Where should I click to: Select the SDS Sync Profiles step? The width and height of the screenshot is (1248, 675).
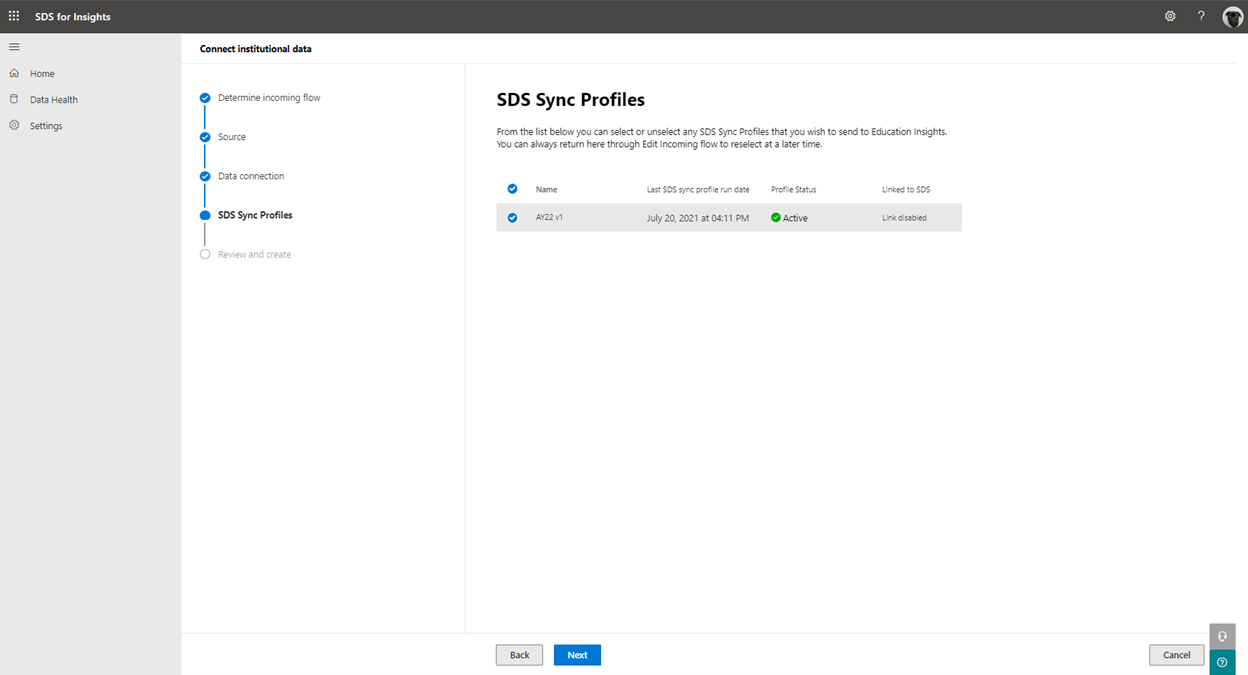[x=255, y=215]
